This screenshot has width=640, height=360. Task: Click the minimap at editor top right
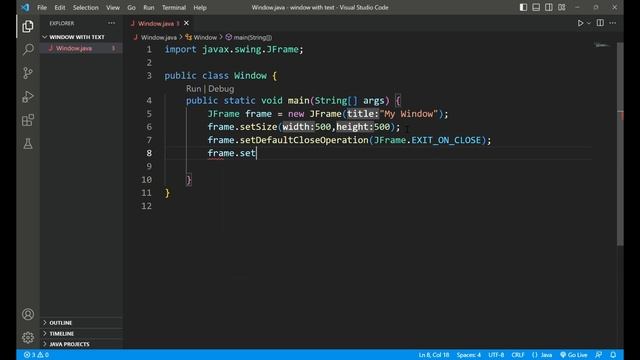pyautogui.click(x=603, y=45)
